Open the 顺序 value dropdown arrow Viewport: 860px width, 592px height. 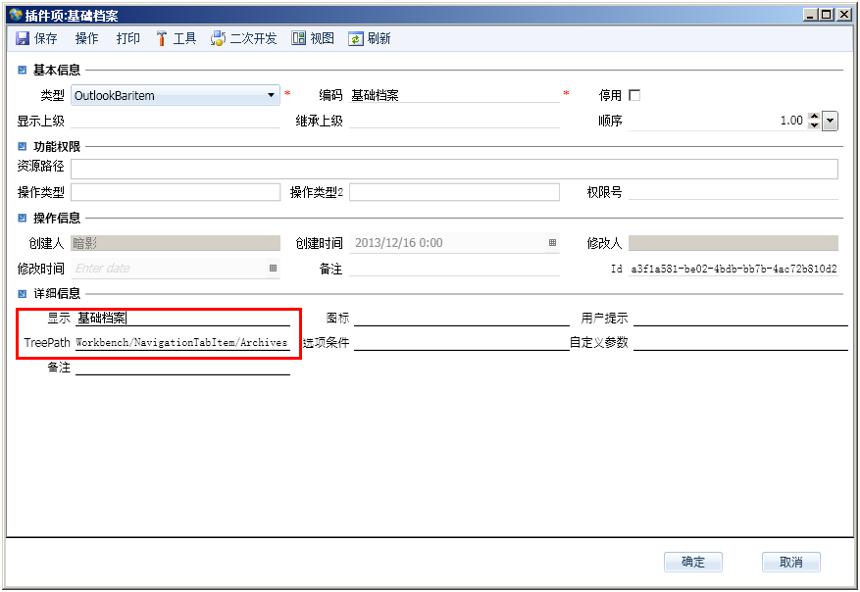pos(830,121)
